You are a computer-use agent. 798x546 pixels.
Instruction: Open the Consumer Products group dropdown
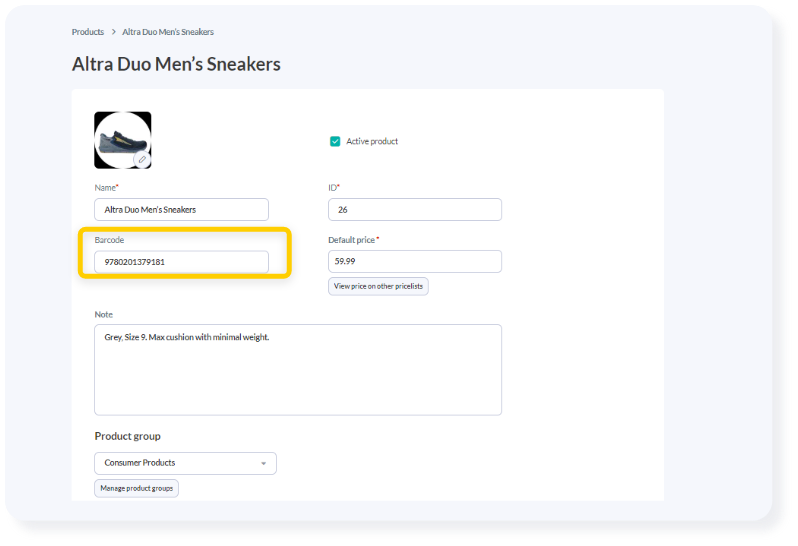pos(185,463)
